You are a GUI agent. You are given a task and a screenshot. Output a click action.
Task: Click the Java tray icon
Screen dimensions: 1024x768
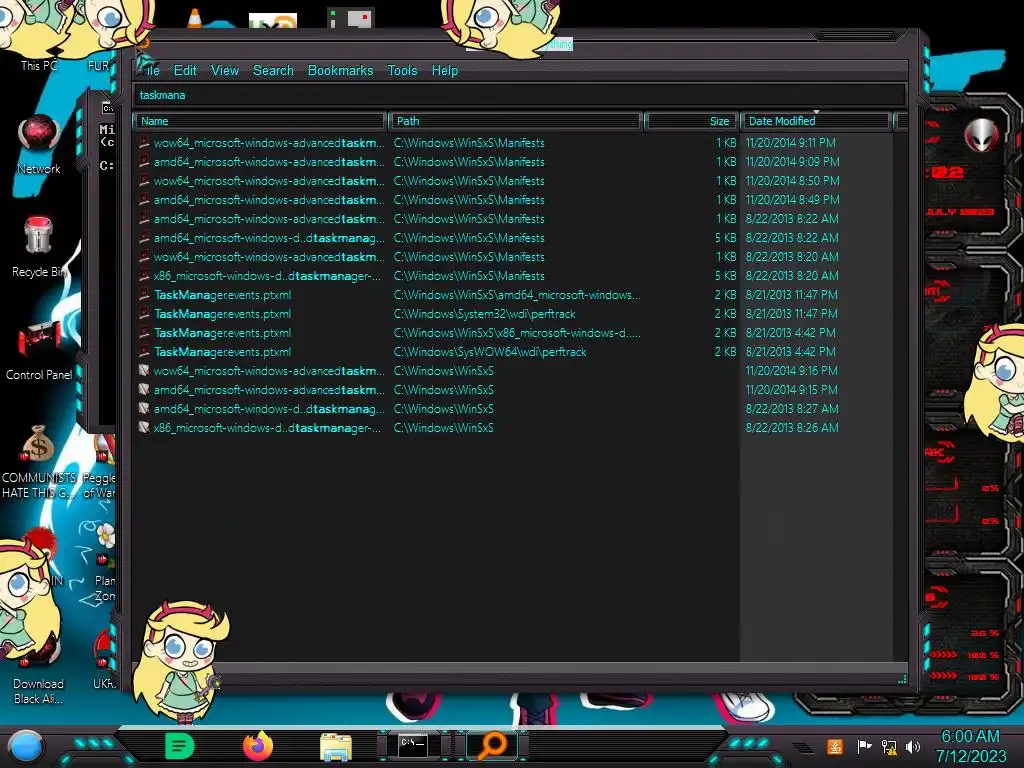pyautogui.click(x=835, y=746)
